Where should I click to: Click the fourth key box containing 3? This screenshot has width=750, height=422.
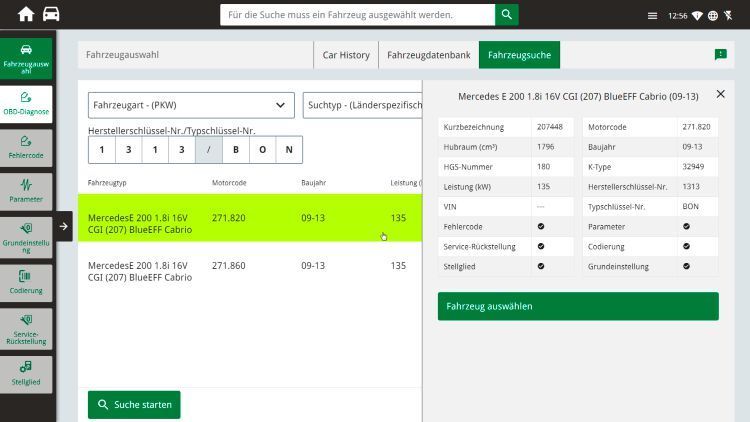point(182,150)
